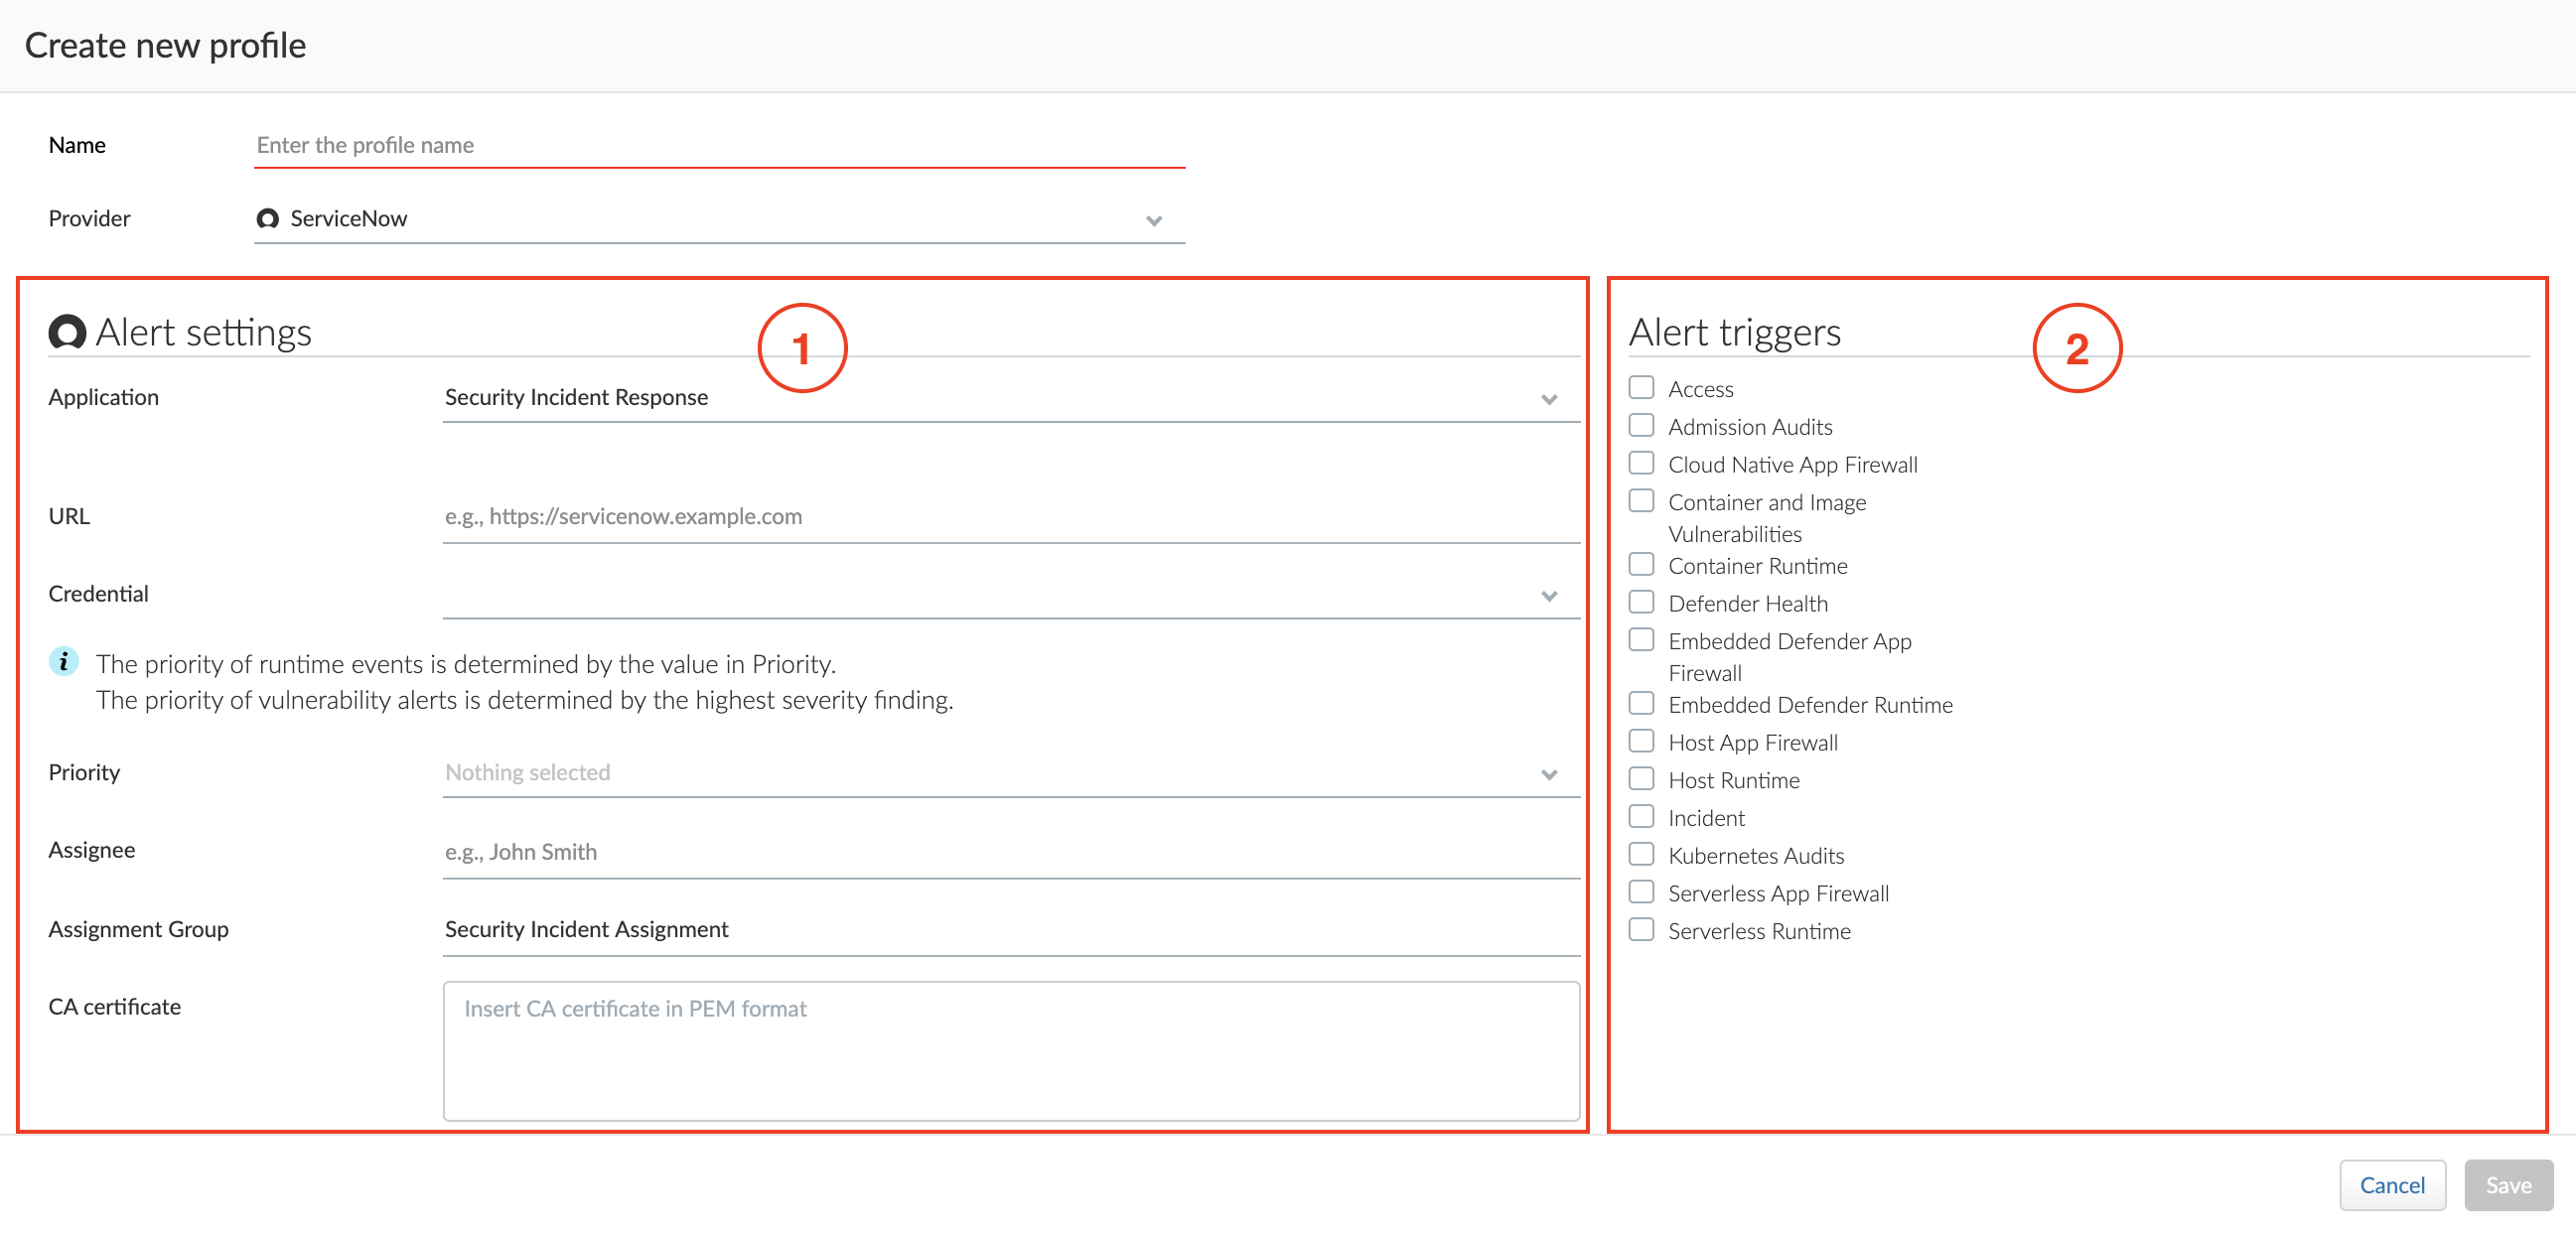This screenshot has height=1233, width=2576.
Task: Expand the Priority dropdown arrow
Action: pos(1549,774)
